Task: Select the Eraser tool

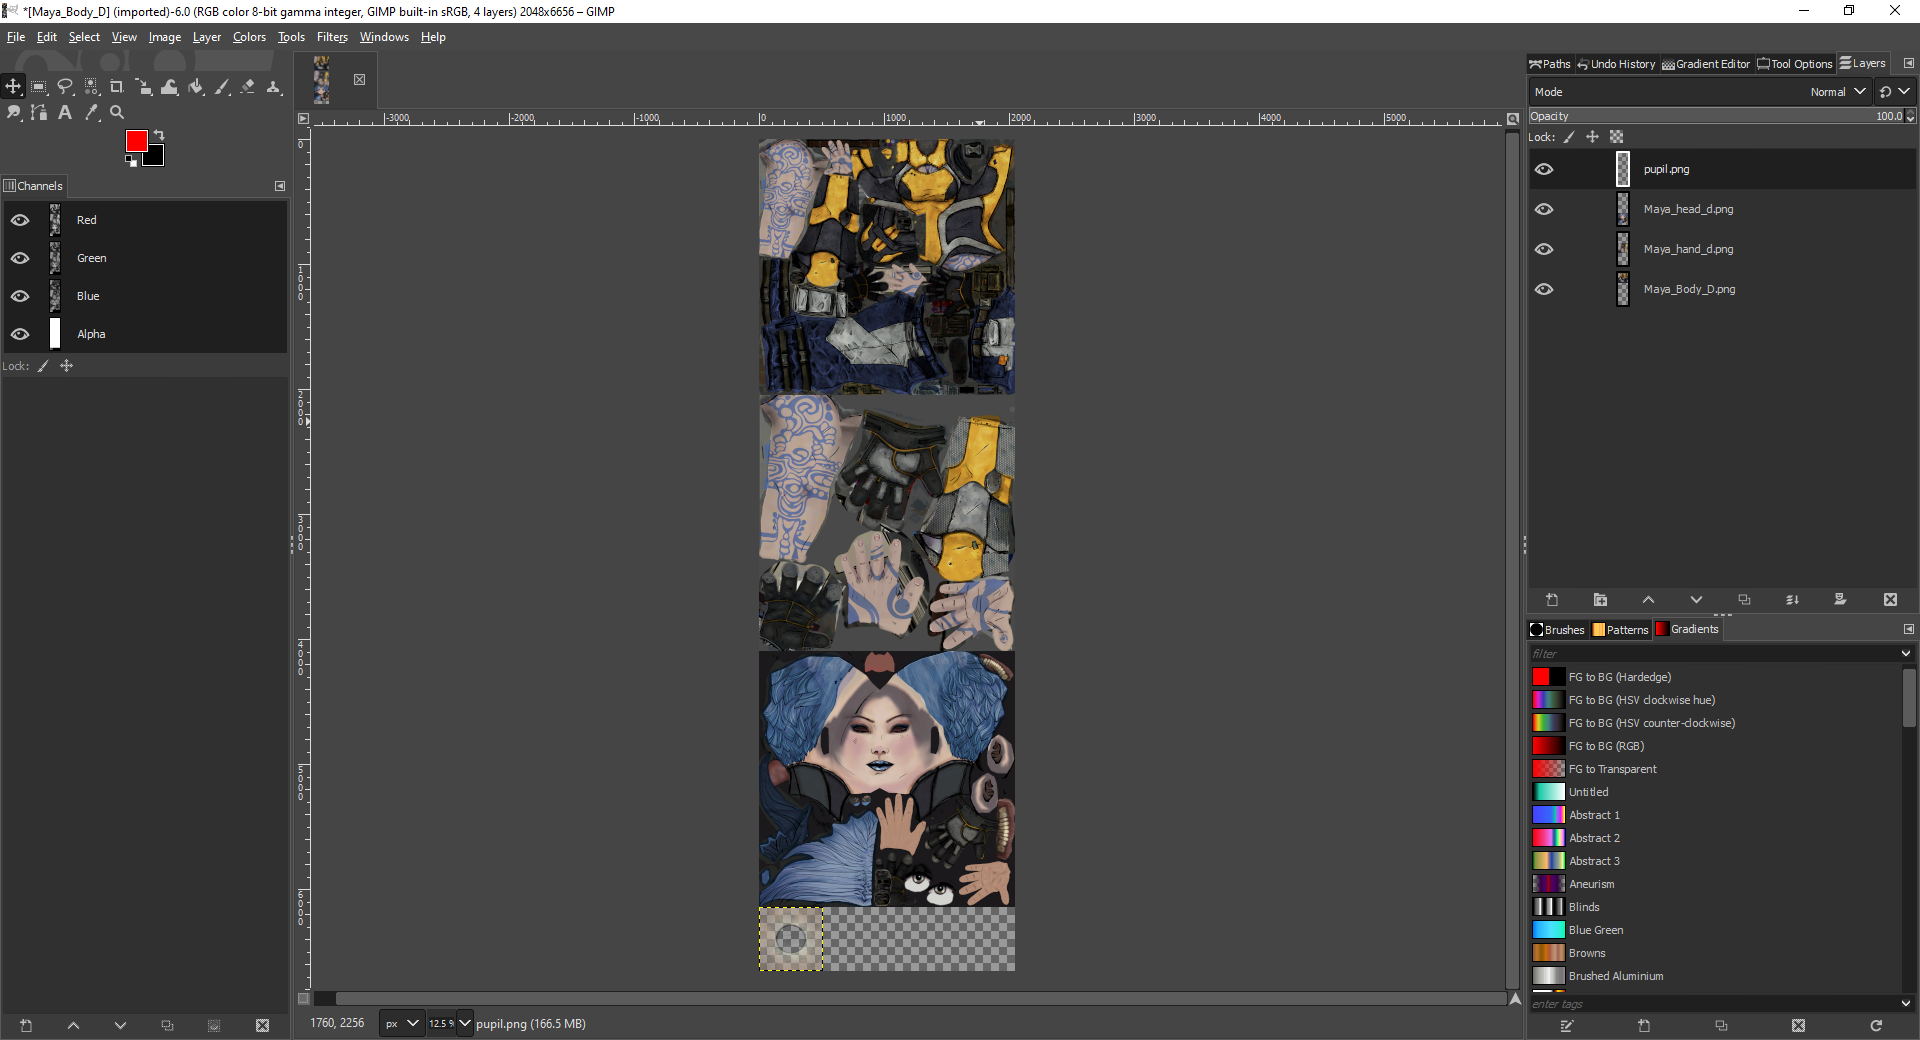Action: [248, 87]
